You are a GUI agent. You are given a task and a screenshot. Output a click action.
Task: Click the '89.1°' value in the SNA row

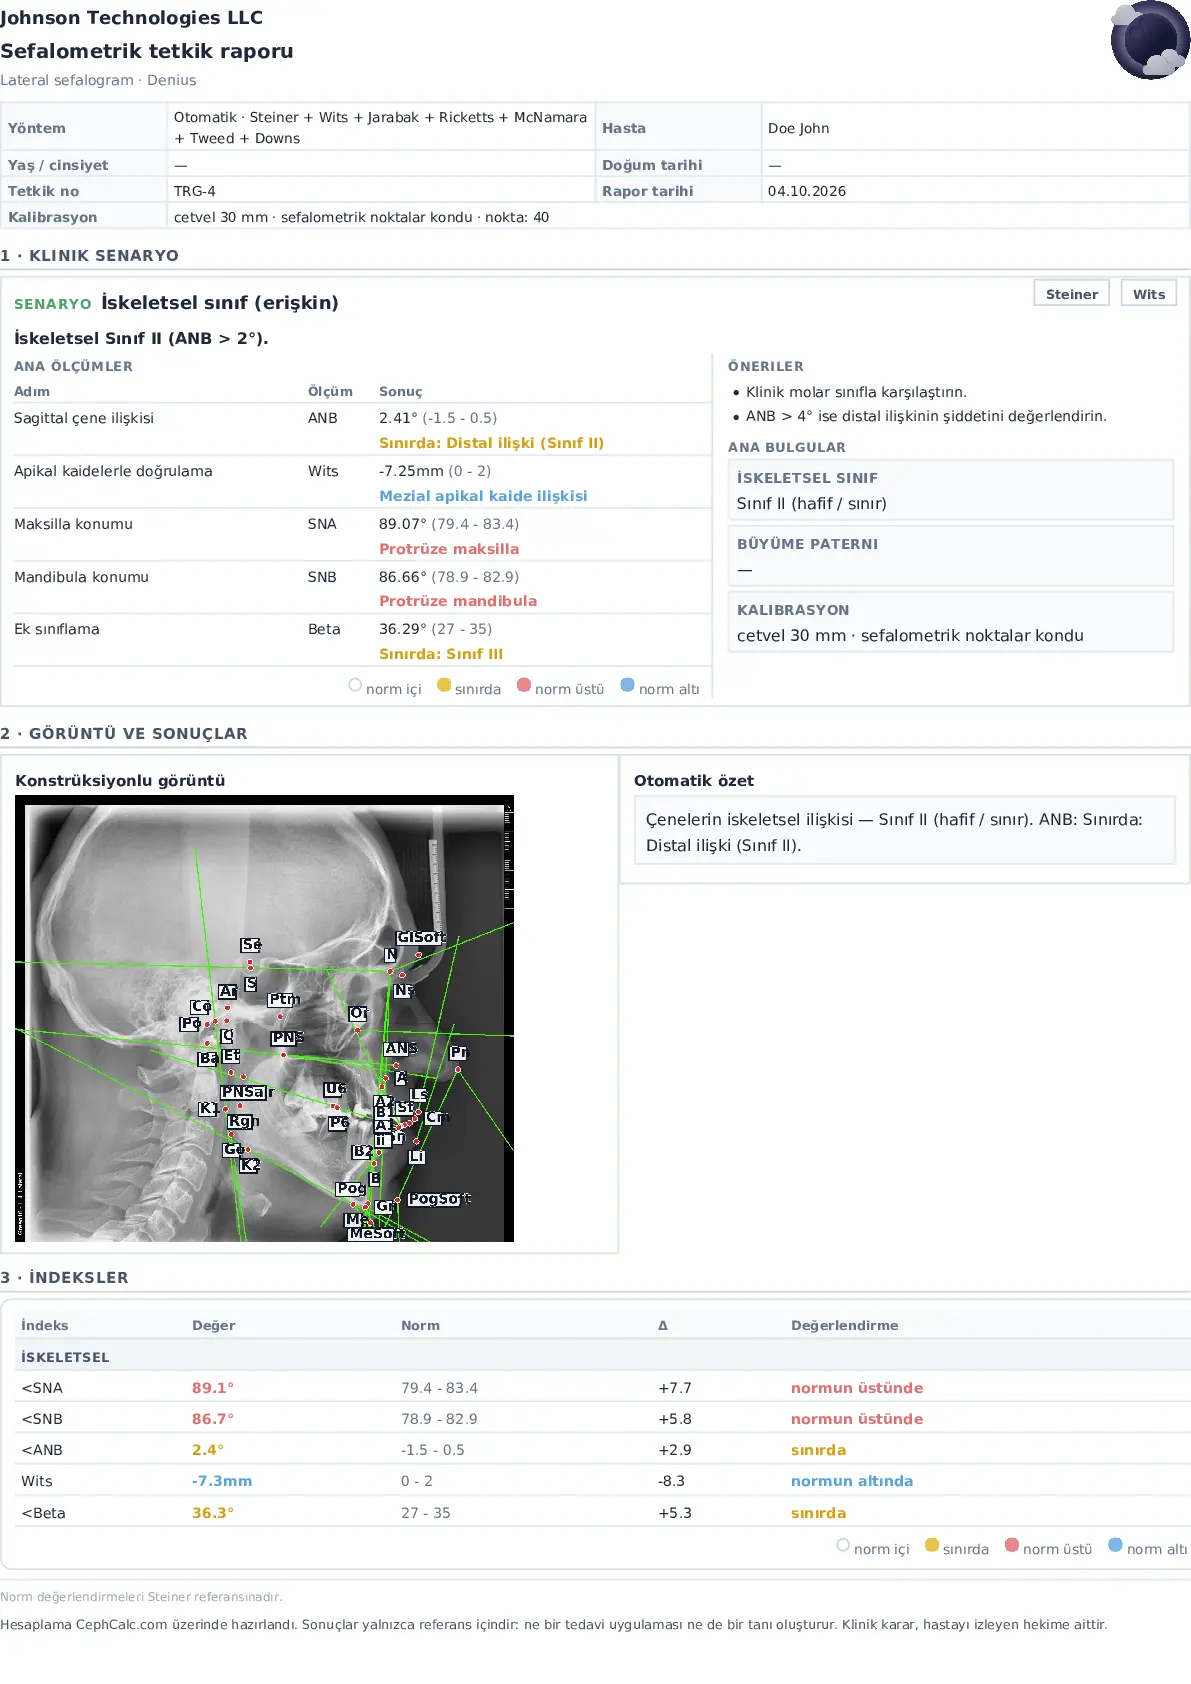tap(213, 1388)
